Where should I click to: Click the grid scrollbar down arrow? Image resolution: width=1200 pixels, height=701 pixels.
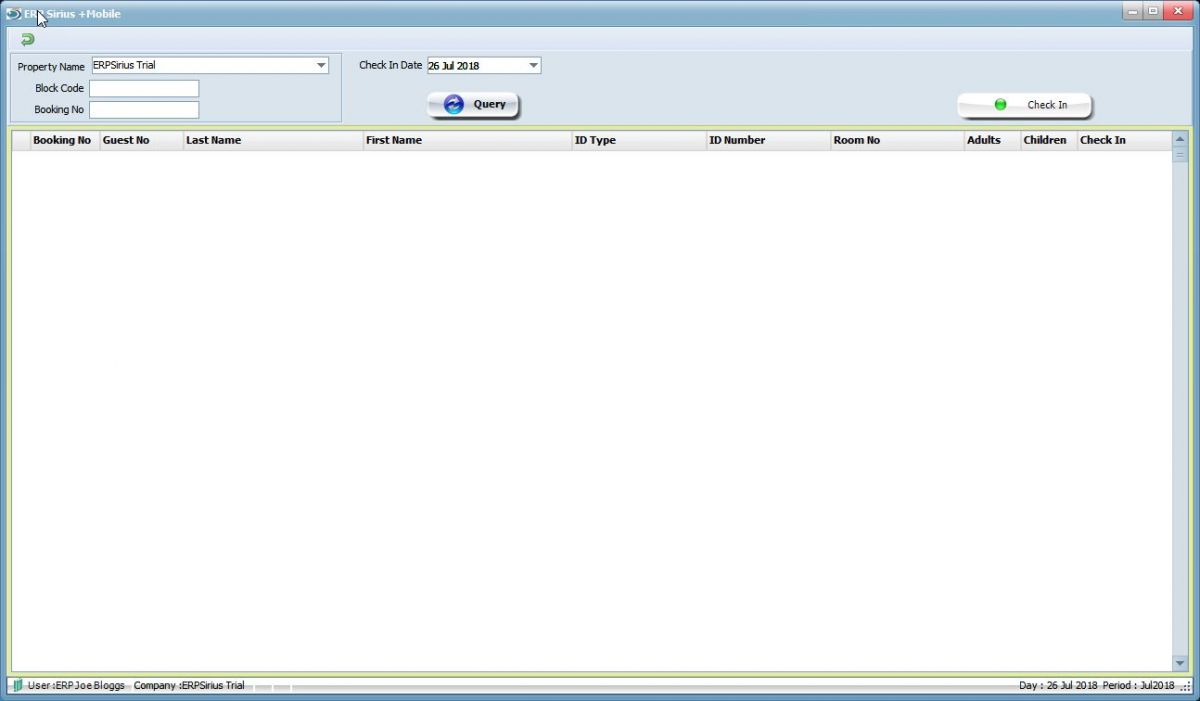(x=1180, y=664)
